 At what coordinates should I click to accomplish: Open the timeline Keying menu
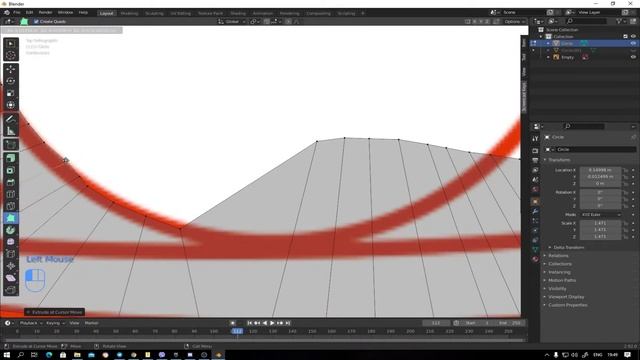[x=53, y=323]
